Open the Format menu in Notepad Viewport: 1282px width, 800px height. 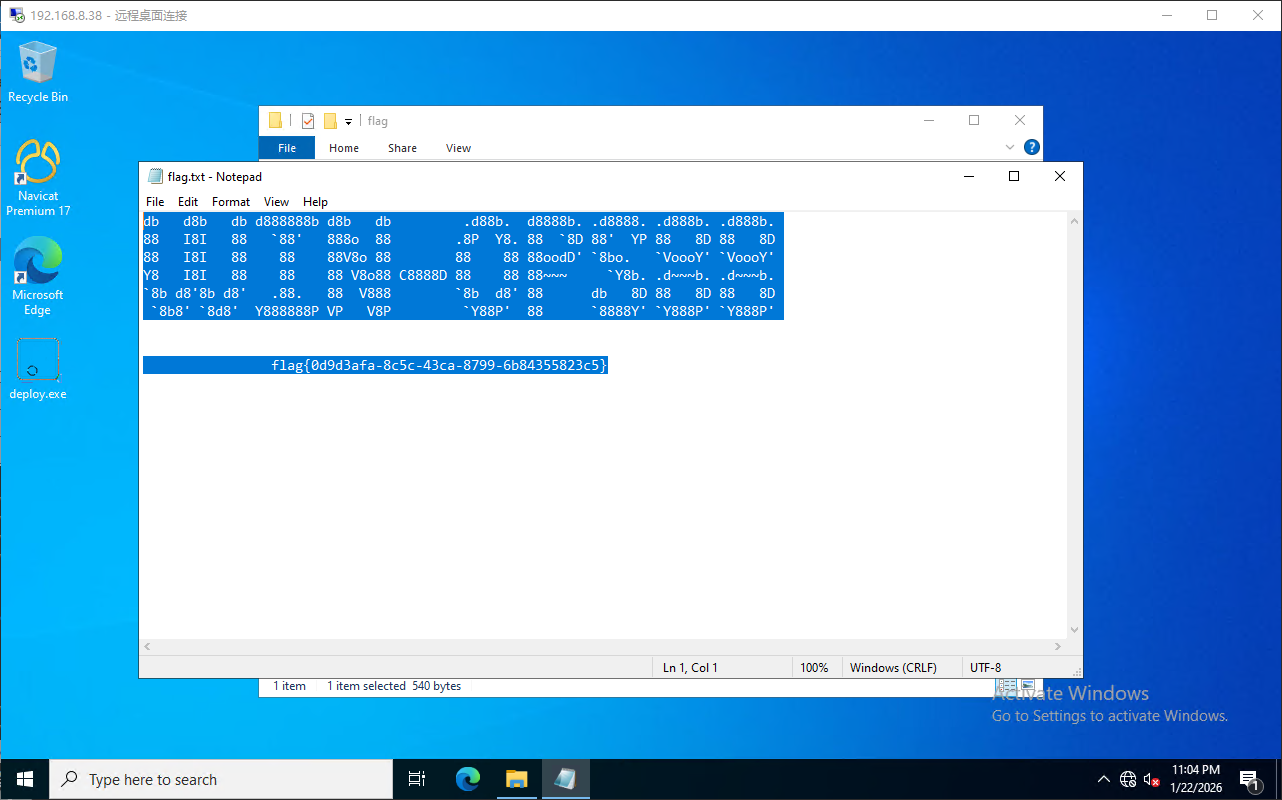(231, 202)
